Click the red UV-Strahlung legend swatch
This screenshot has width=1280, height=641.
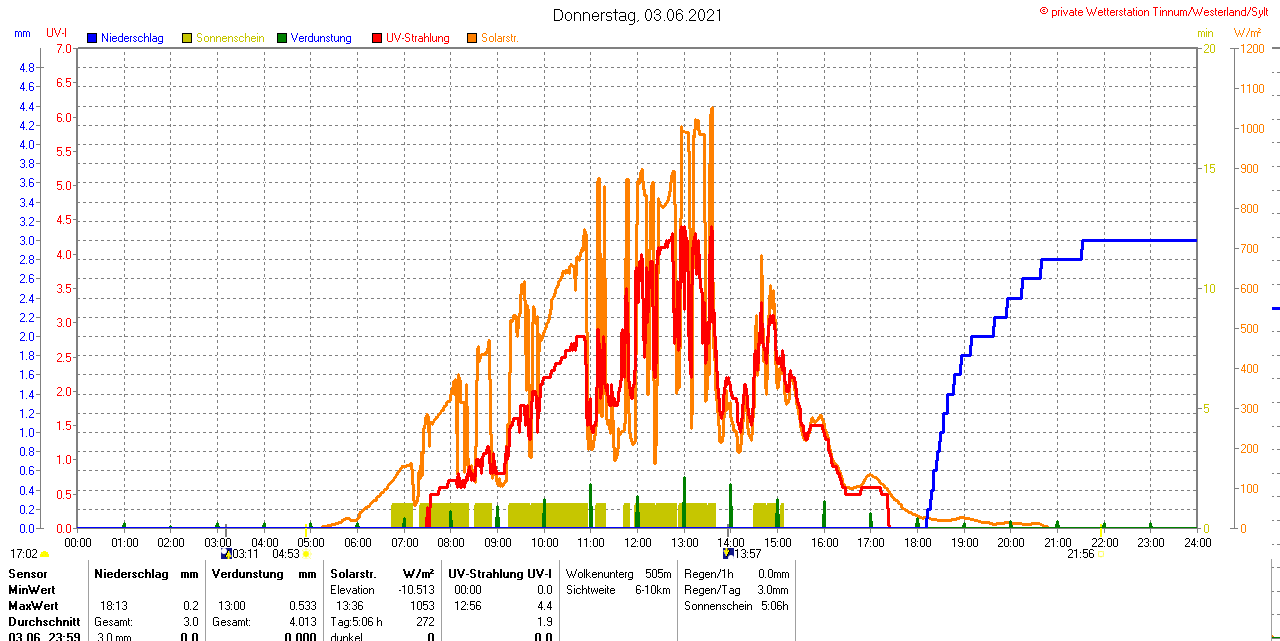[x=377, y=38]
